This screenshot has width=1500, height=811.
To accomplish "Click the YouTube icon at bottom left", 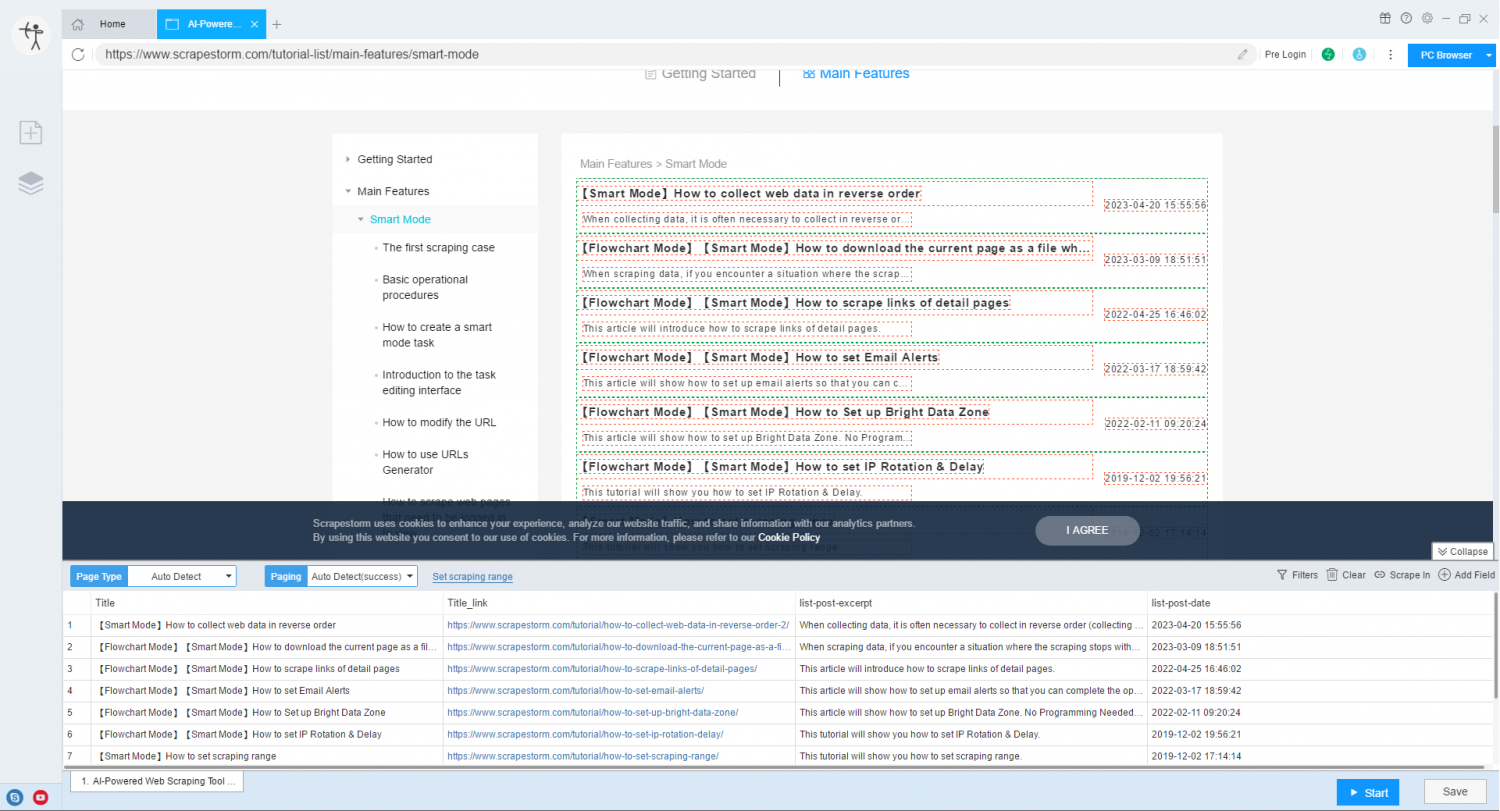I will pyautogui.click(x=40, y=797).
